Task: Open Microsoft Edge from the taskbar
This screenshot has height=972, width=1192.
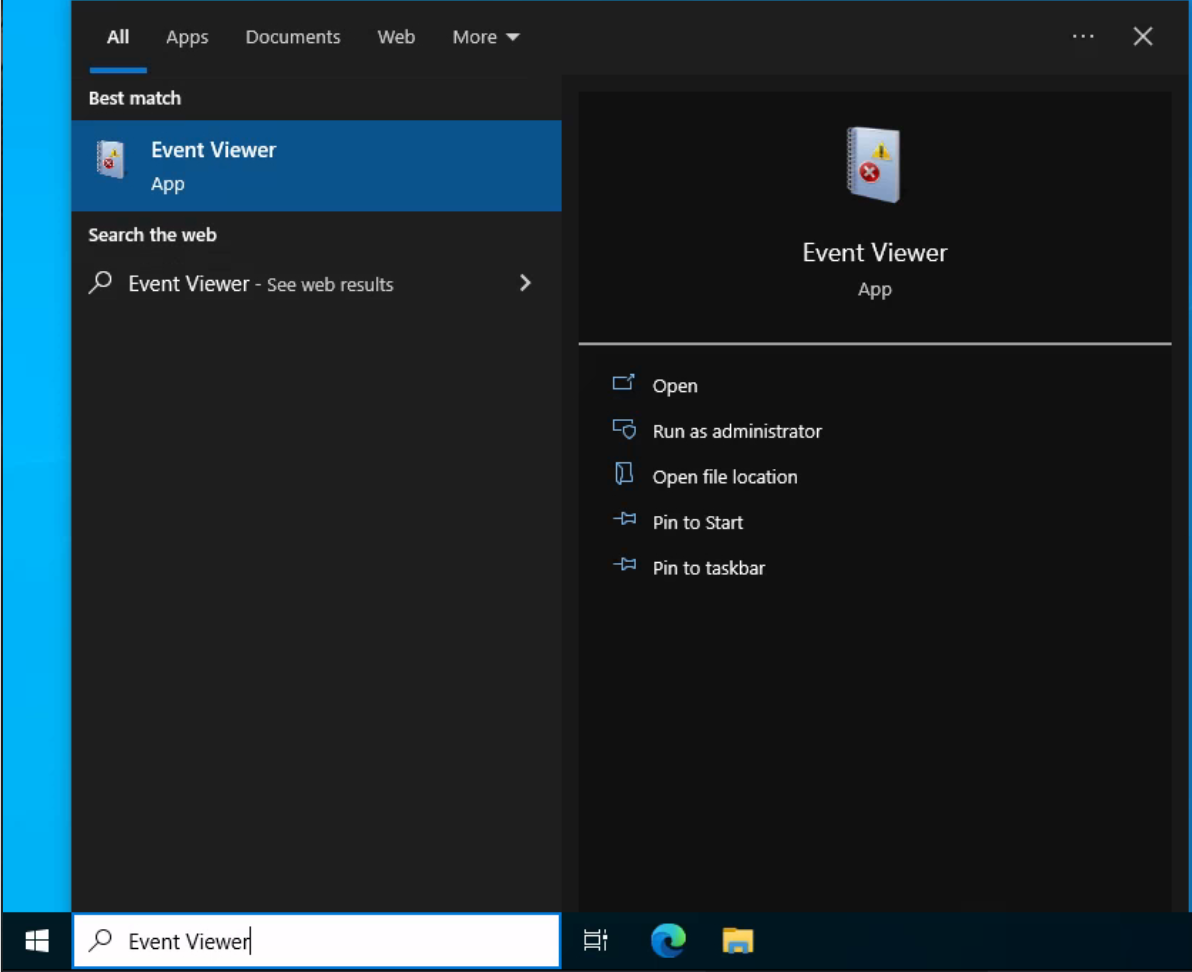Action: pyautogui.click(x=667, y=940)
